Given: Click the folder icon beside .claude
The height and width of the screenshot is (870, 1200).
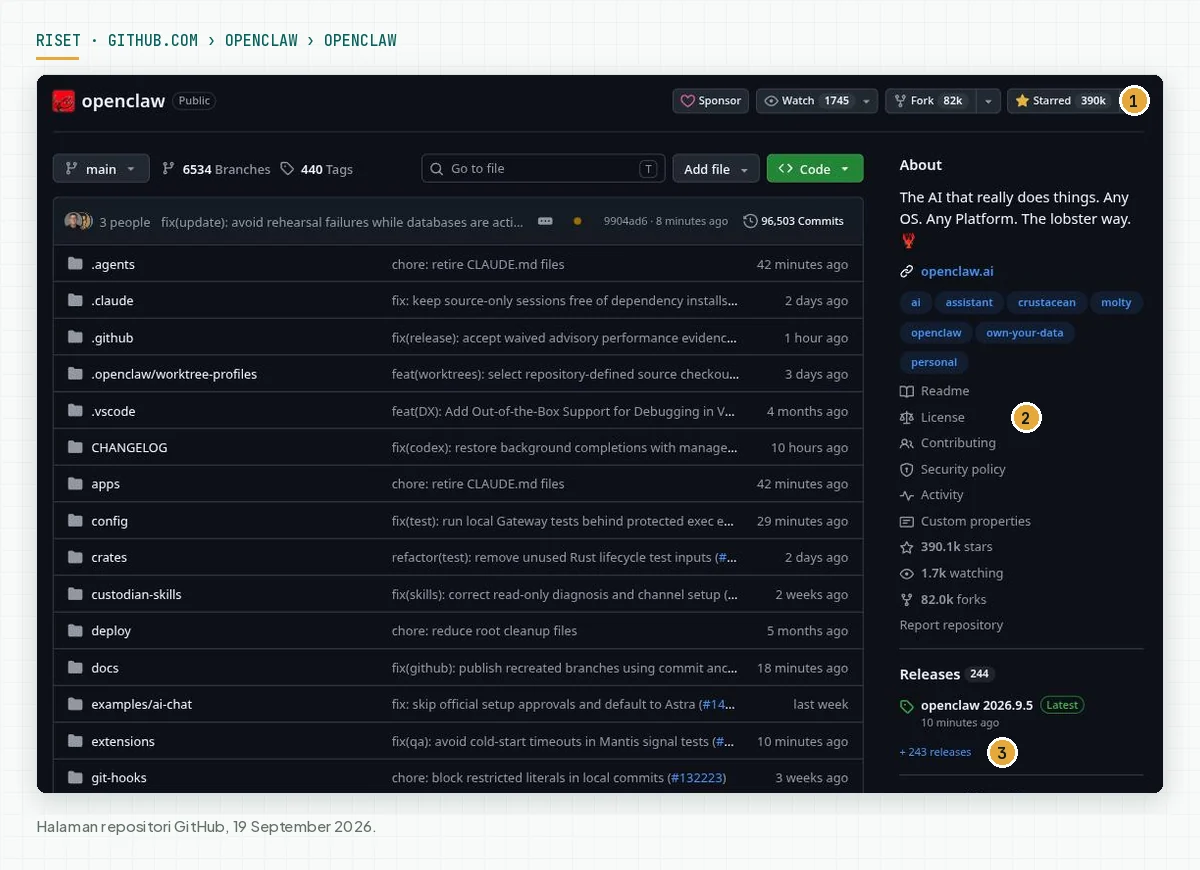Looking at the screenshot, I should click(x=75, y=301).
